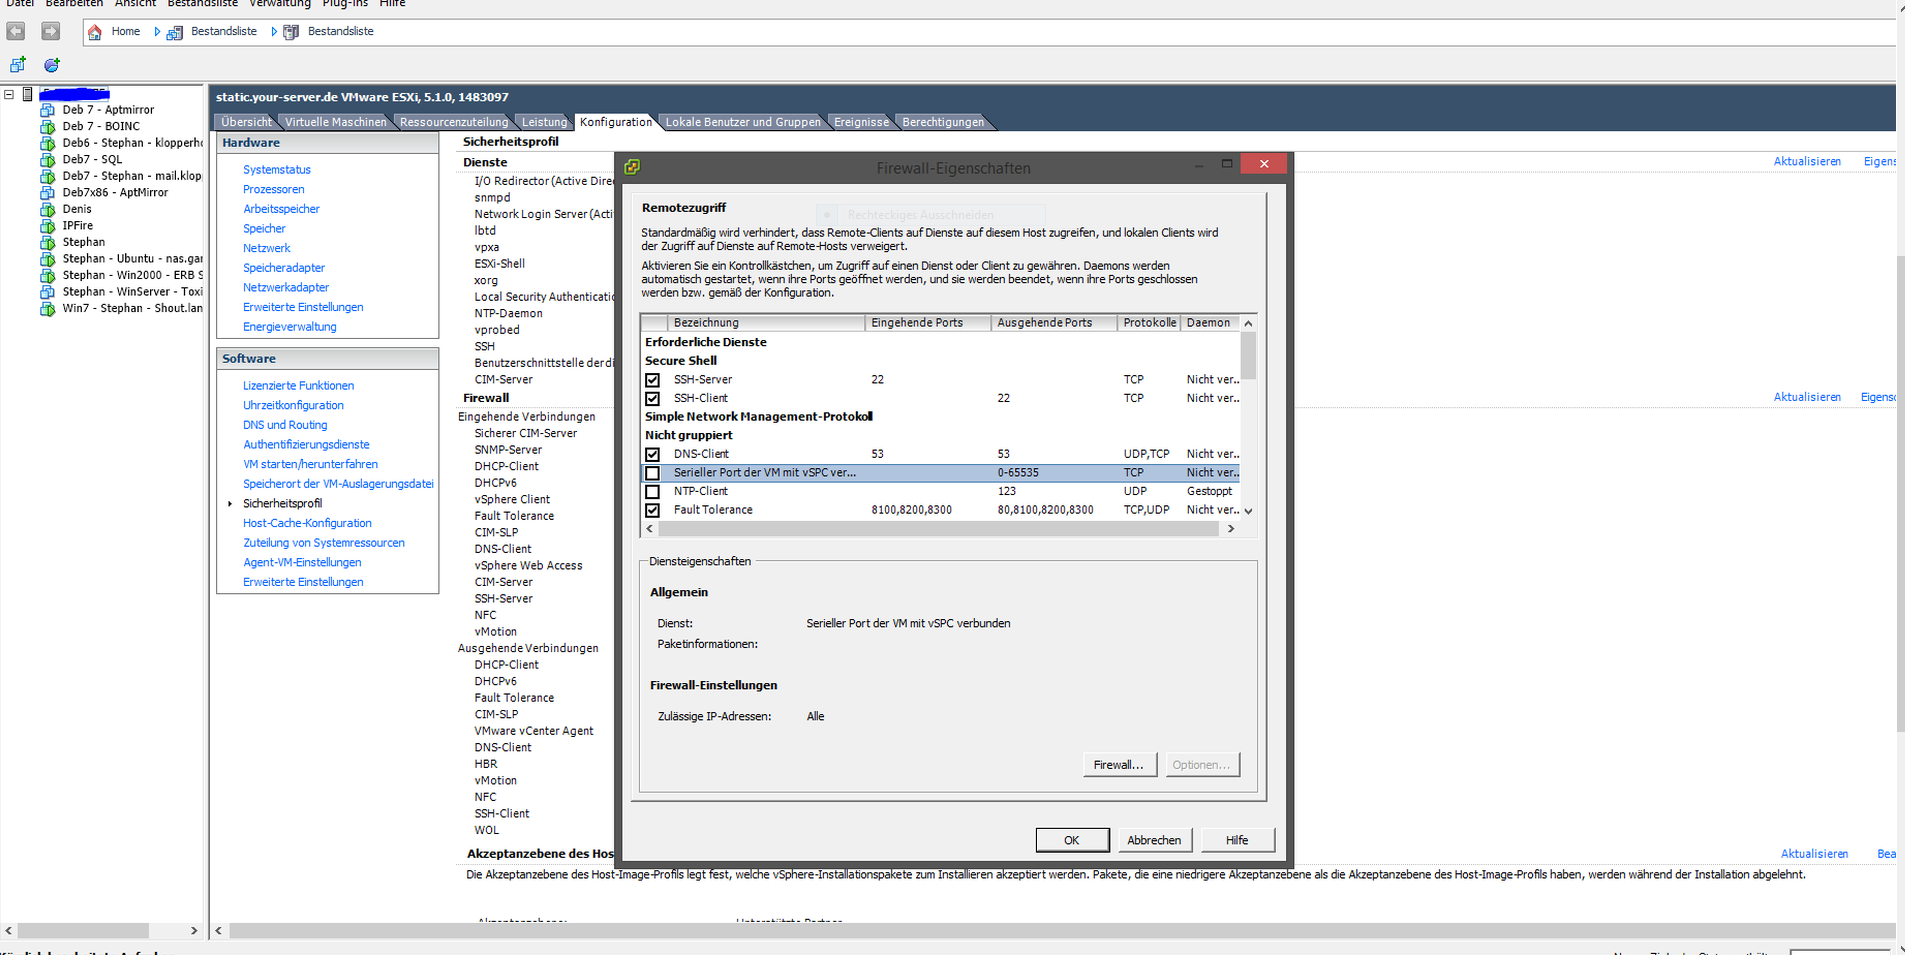Select IPFire in inventory tree

[x=78, y=226]
